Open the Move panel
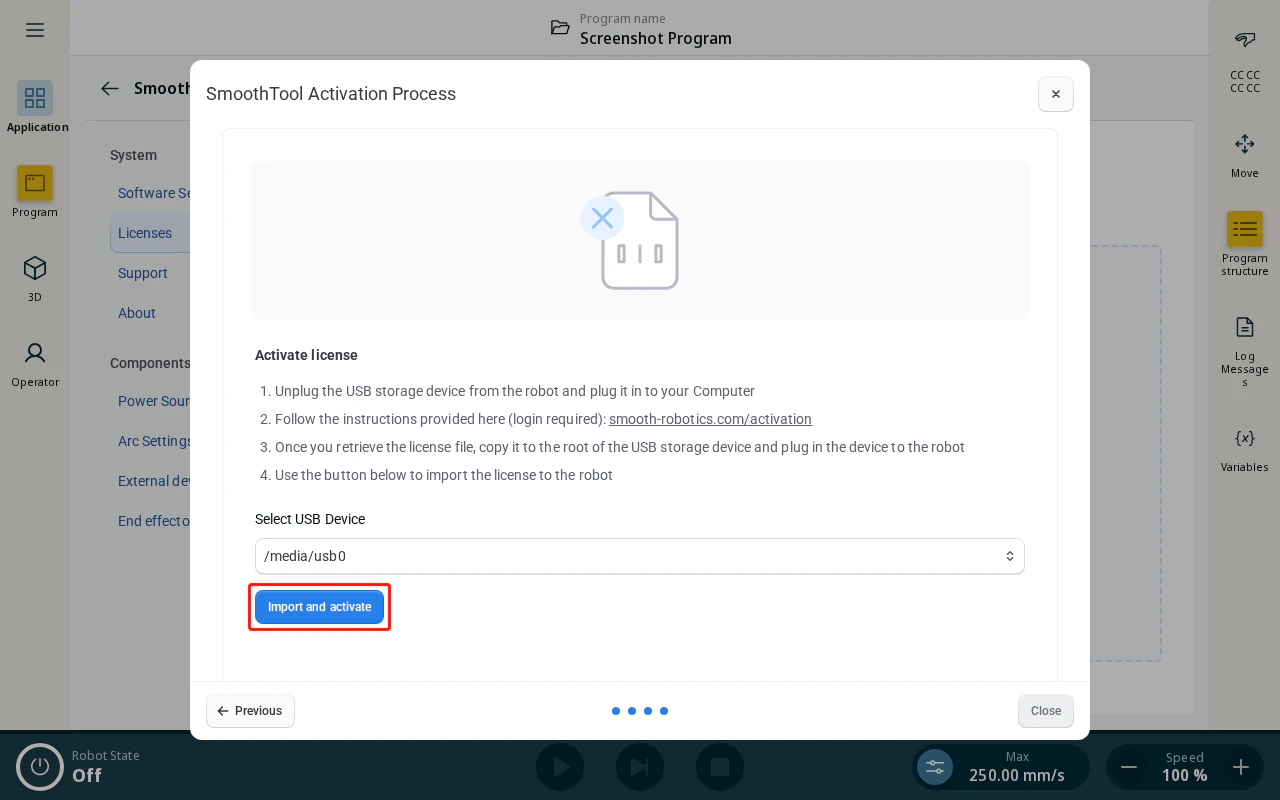The height and width of the screenshot is (800, 1280). point(1245,155)
